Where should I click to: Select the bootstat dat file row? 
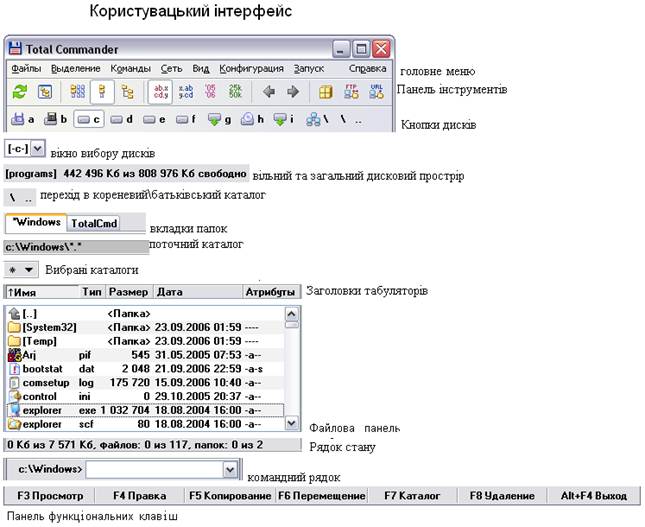[x=145, y=369]
